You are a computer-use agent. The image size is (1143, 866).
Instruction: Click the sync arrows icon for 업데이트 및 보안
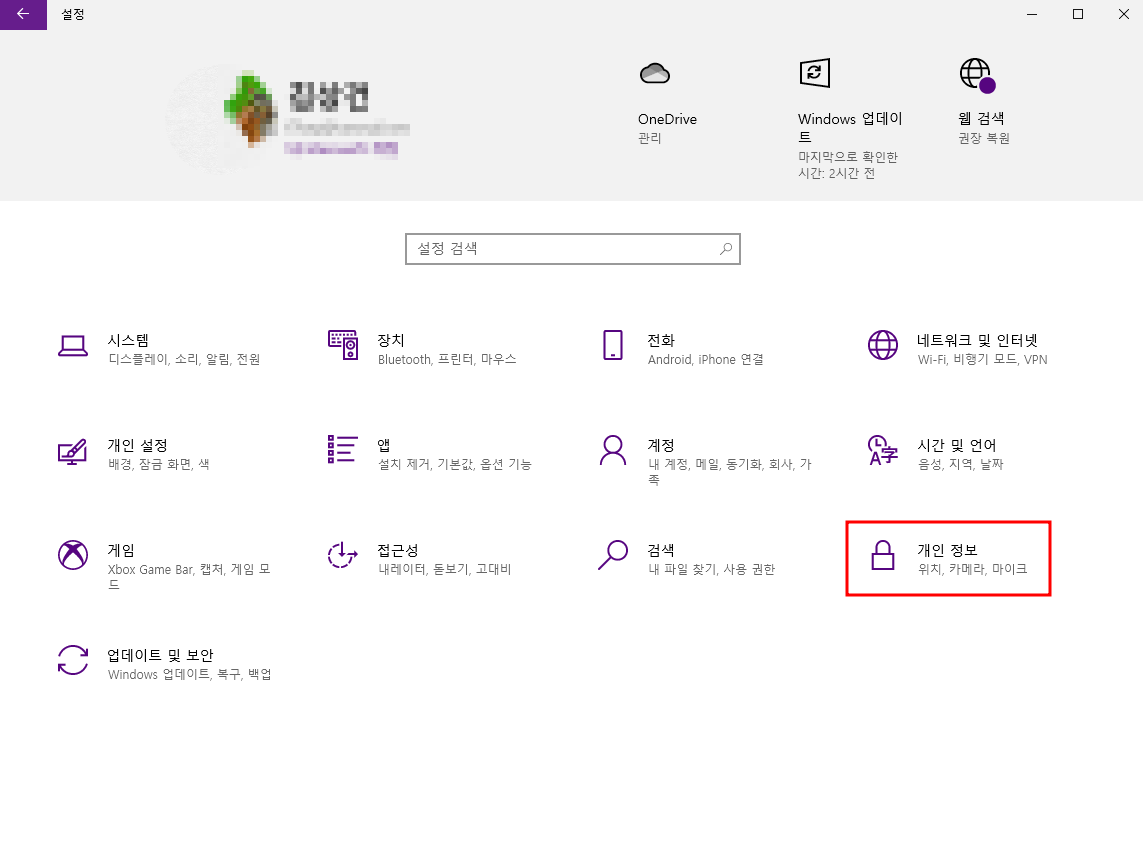73,660
